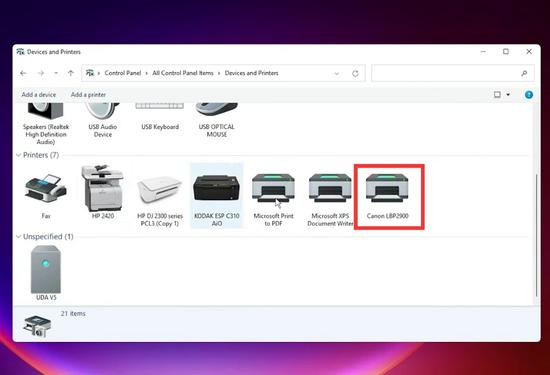Select the Fax printer icon
Screen dimensions: 550x375
[x=46, y=188]
